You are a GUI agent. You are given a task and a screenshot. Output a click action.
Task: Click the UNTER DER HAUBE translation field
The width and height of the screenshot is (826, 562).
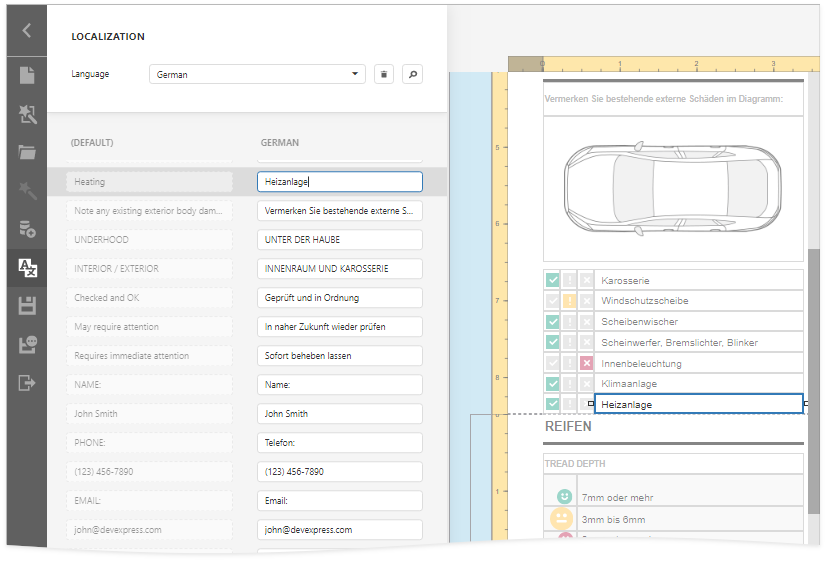pyautogui.click(x=339, y=240)
